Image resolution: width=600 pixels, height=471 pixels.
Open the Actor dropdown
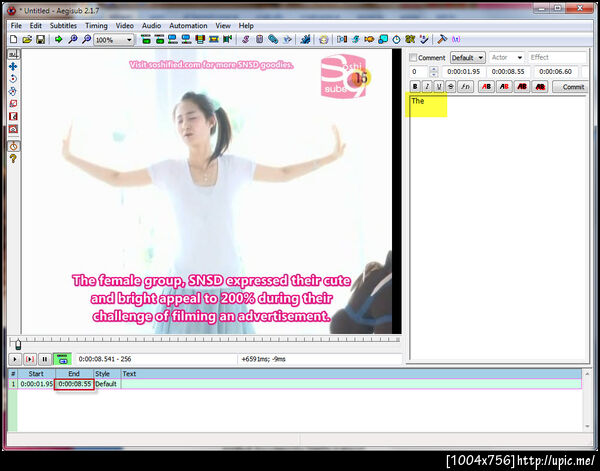pos(506,58)
